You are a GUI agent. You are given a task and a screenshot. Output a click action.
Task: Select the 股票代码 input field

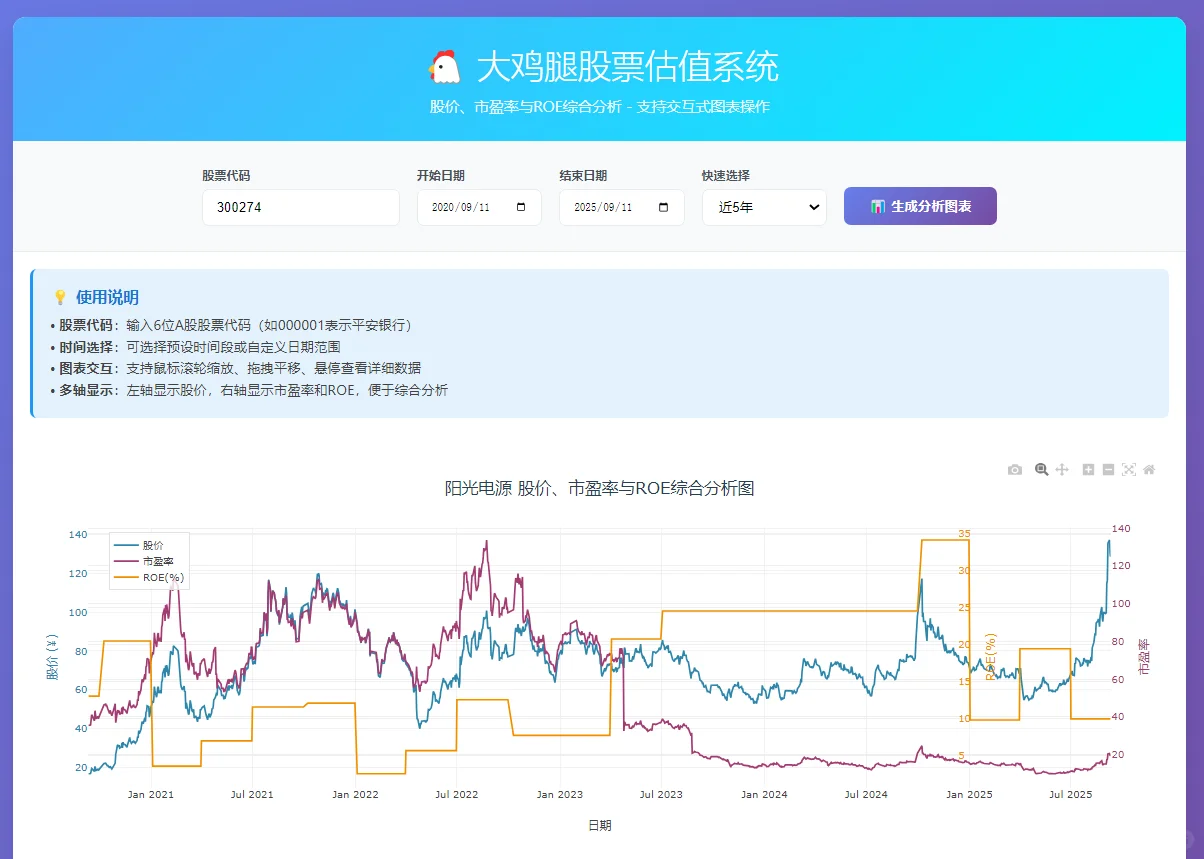coord(300,207)
